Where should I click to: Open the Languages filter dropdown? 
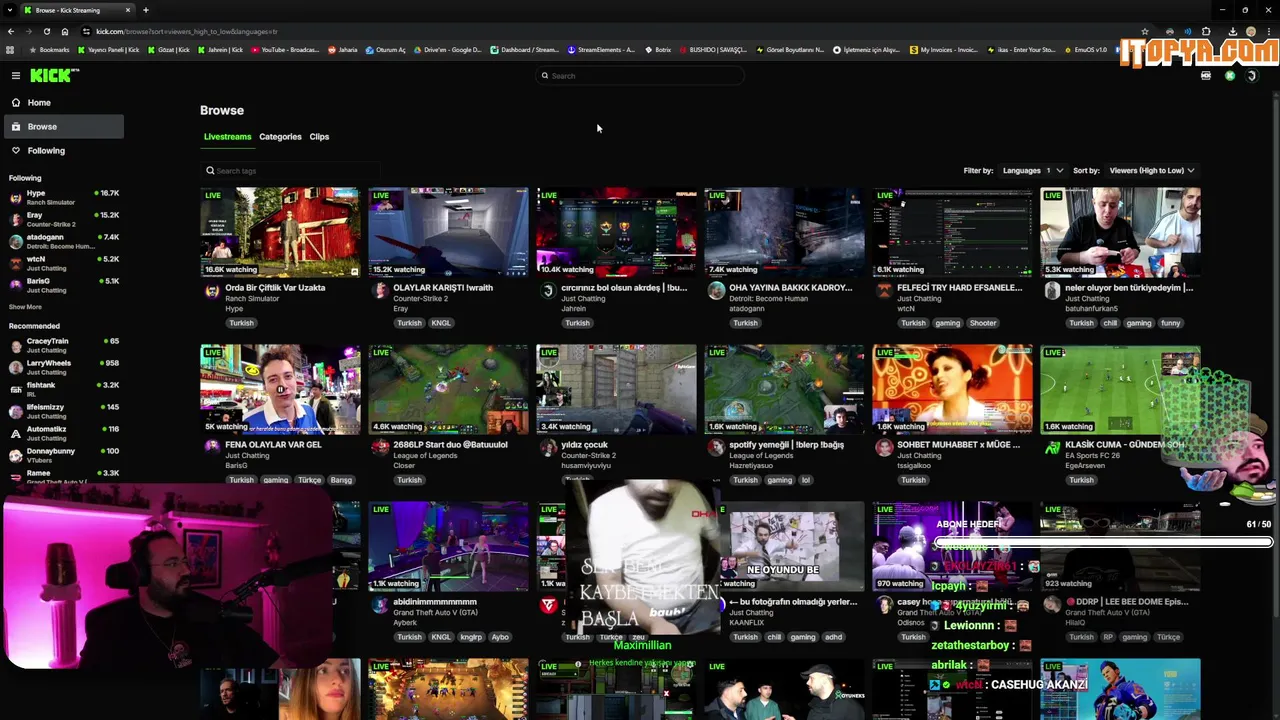coord(1032,170)
